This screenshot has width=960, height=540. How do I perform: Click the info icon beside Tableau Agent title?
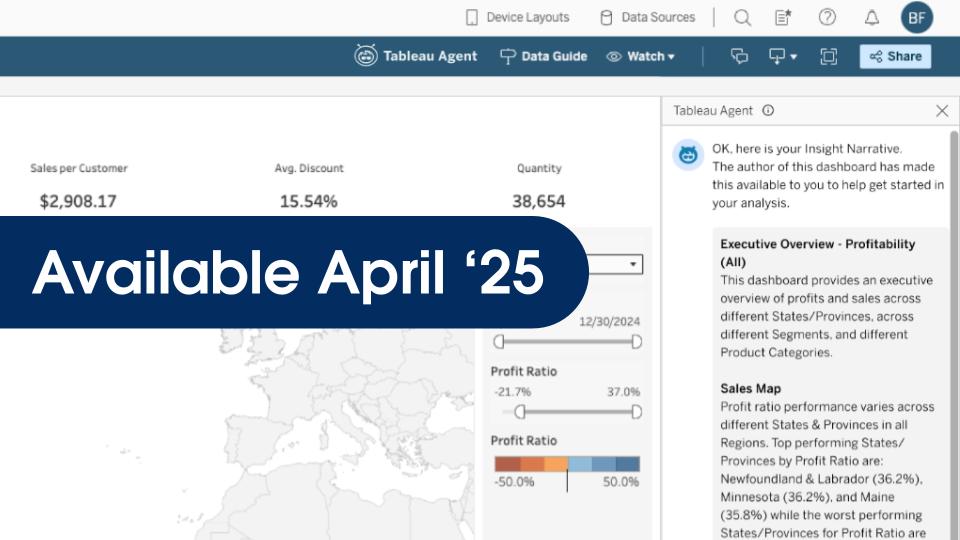pos(768,111)
